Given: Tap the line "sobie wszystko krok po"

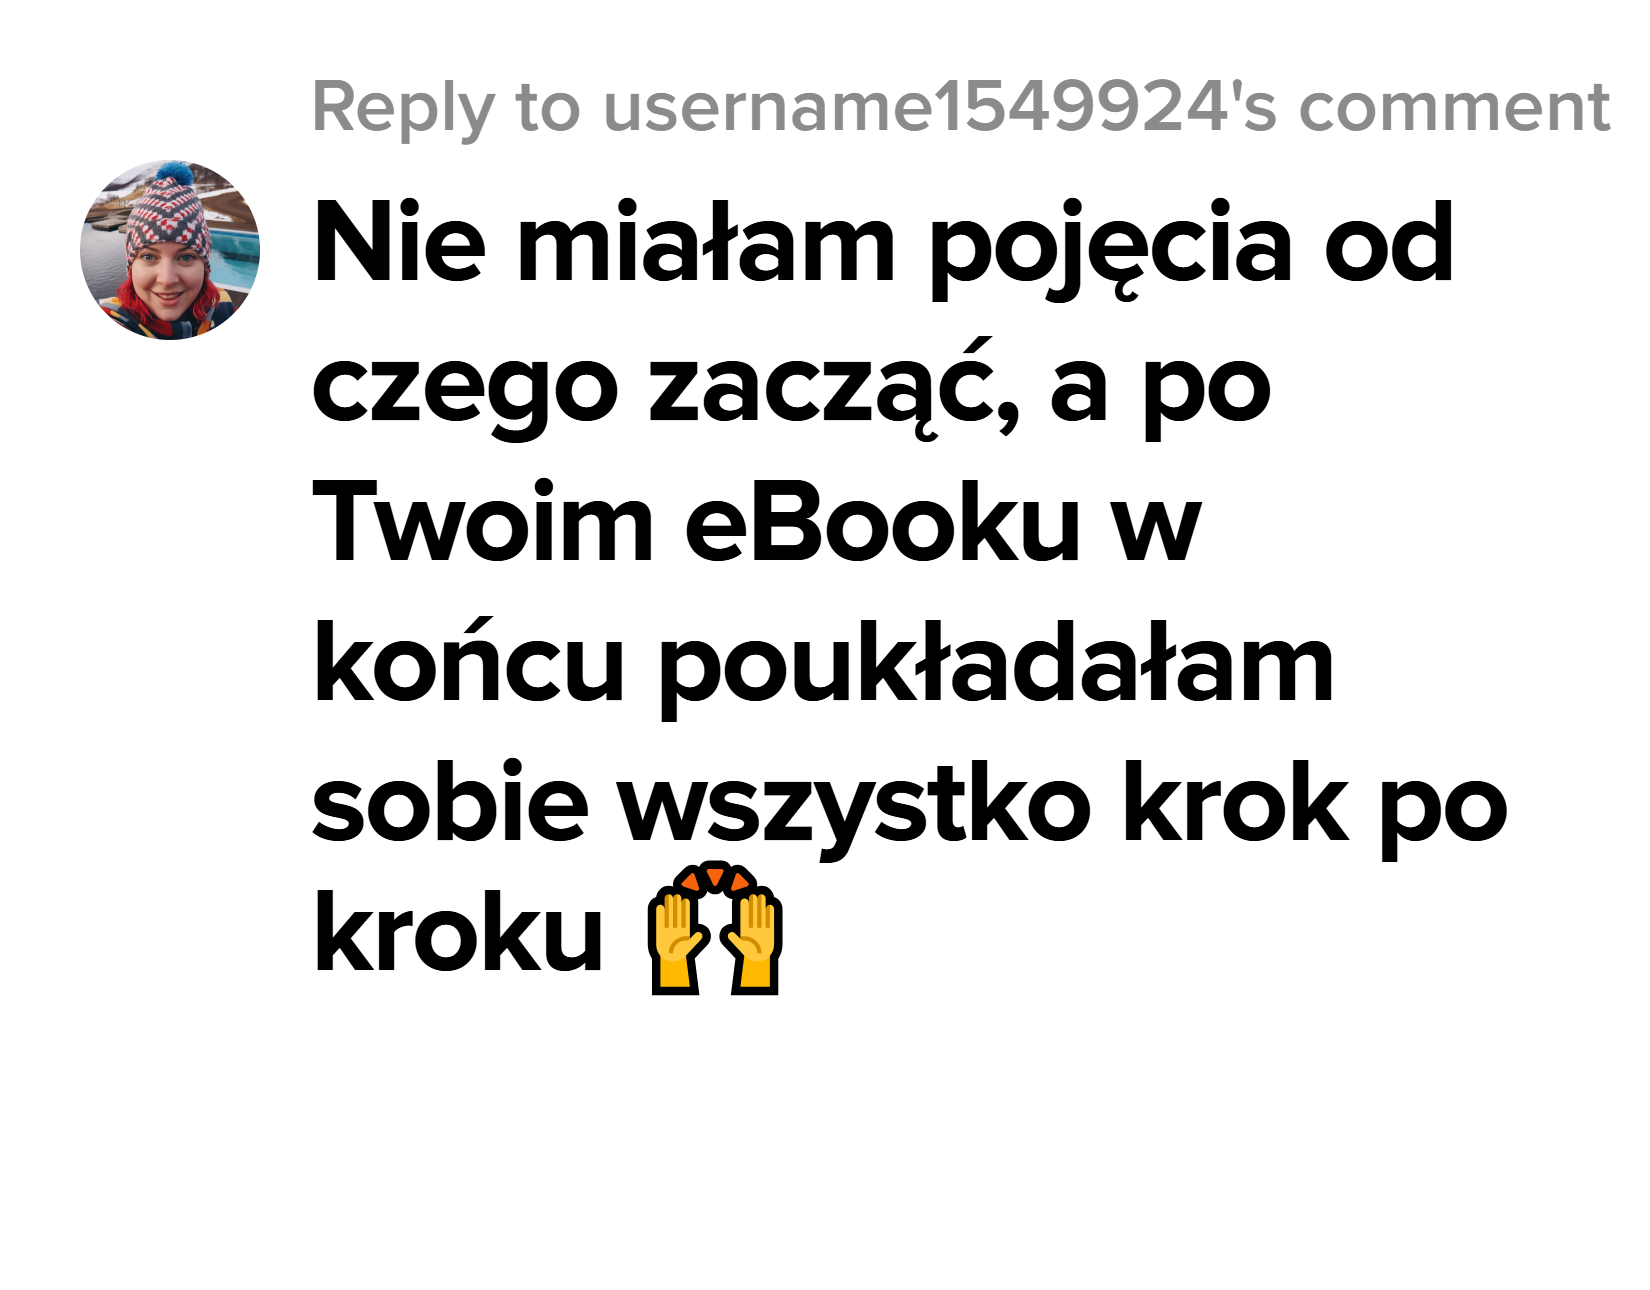Looking at the screenshot, I should tap(911, 806).
